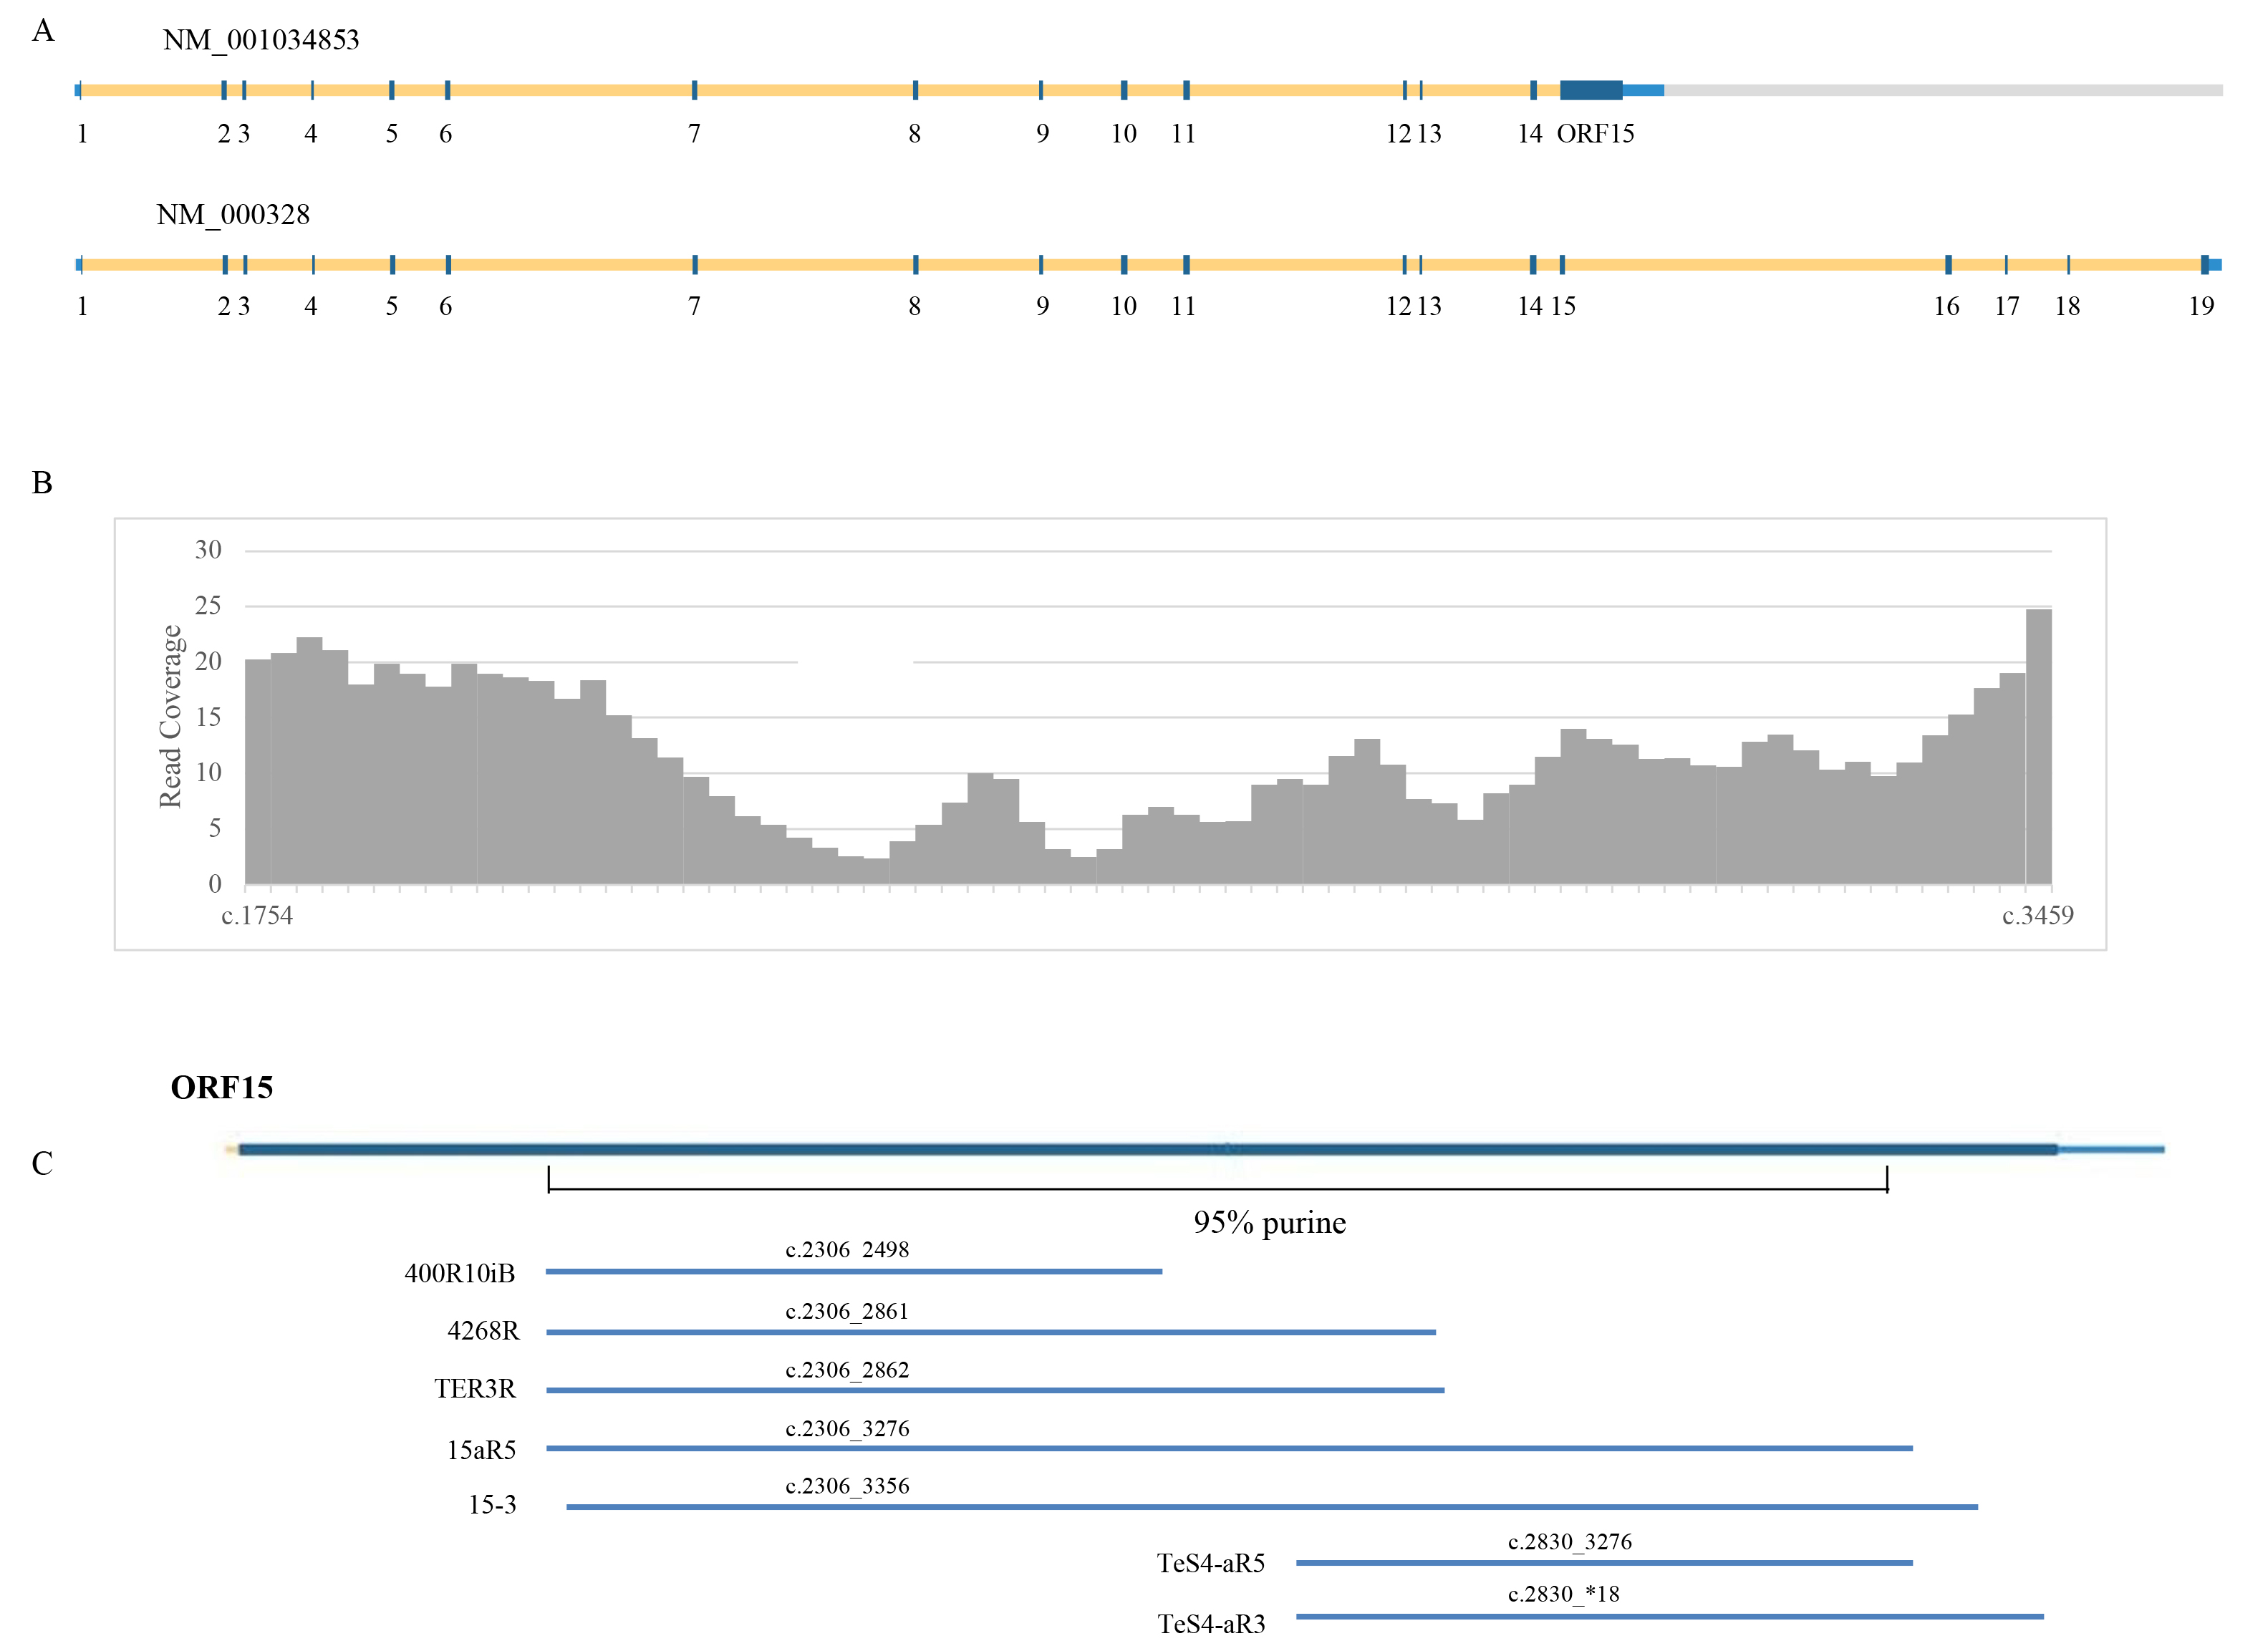
Task: Click the exon 16 marker on NM_000328
Action: (1948, 265)
